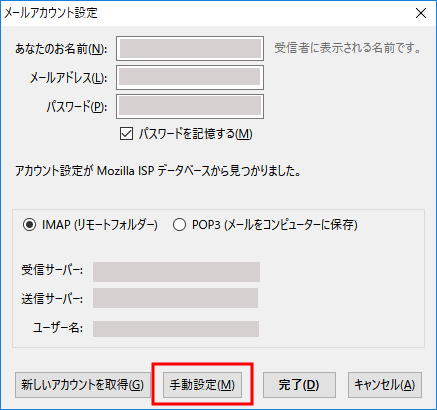The width and height of the screenshot is (437, 410).
Task: Focus the あなたのお名前 text field
Action: tap(190, 49)
